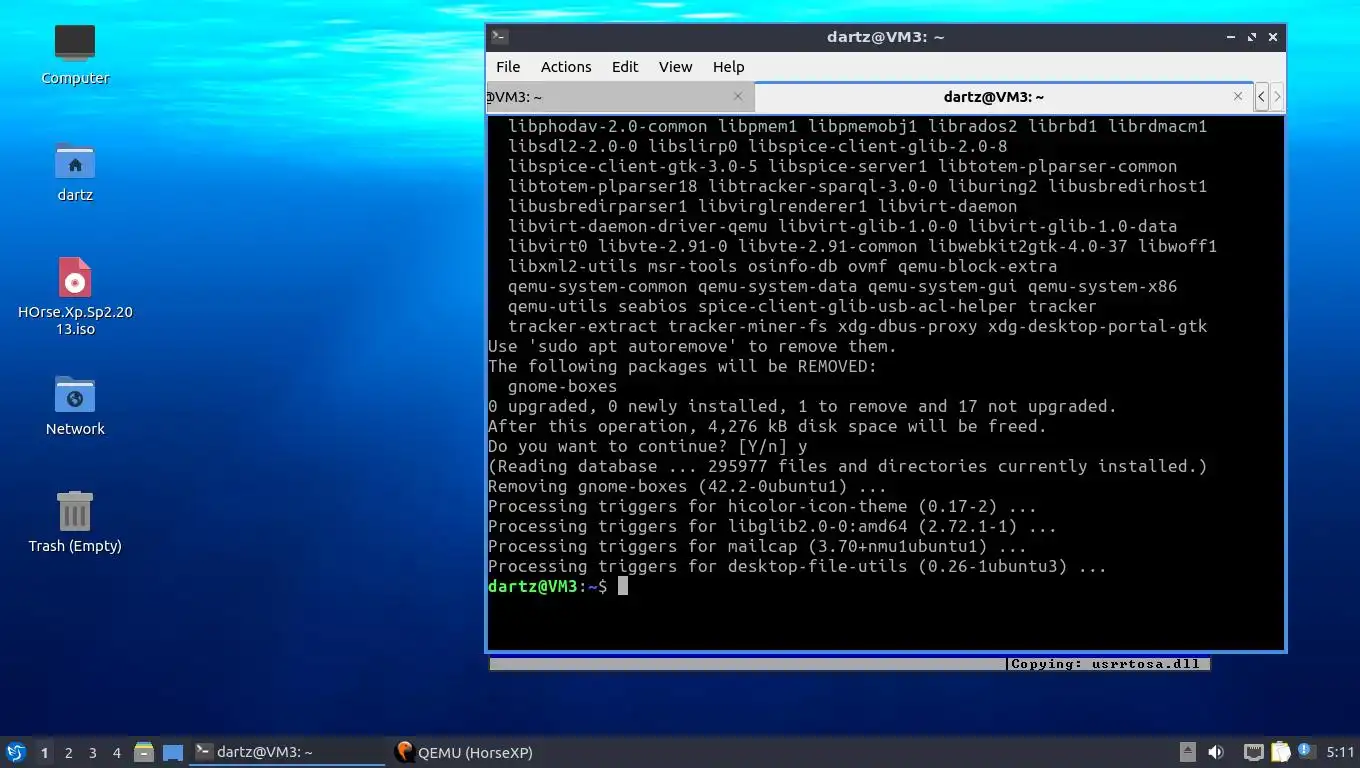The image size is (1360, 768).
Task: Select the active dartz@VM3: ~ tab
Action: [x=1003, y=97]
